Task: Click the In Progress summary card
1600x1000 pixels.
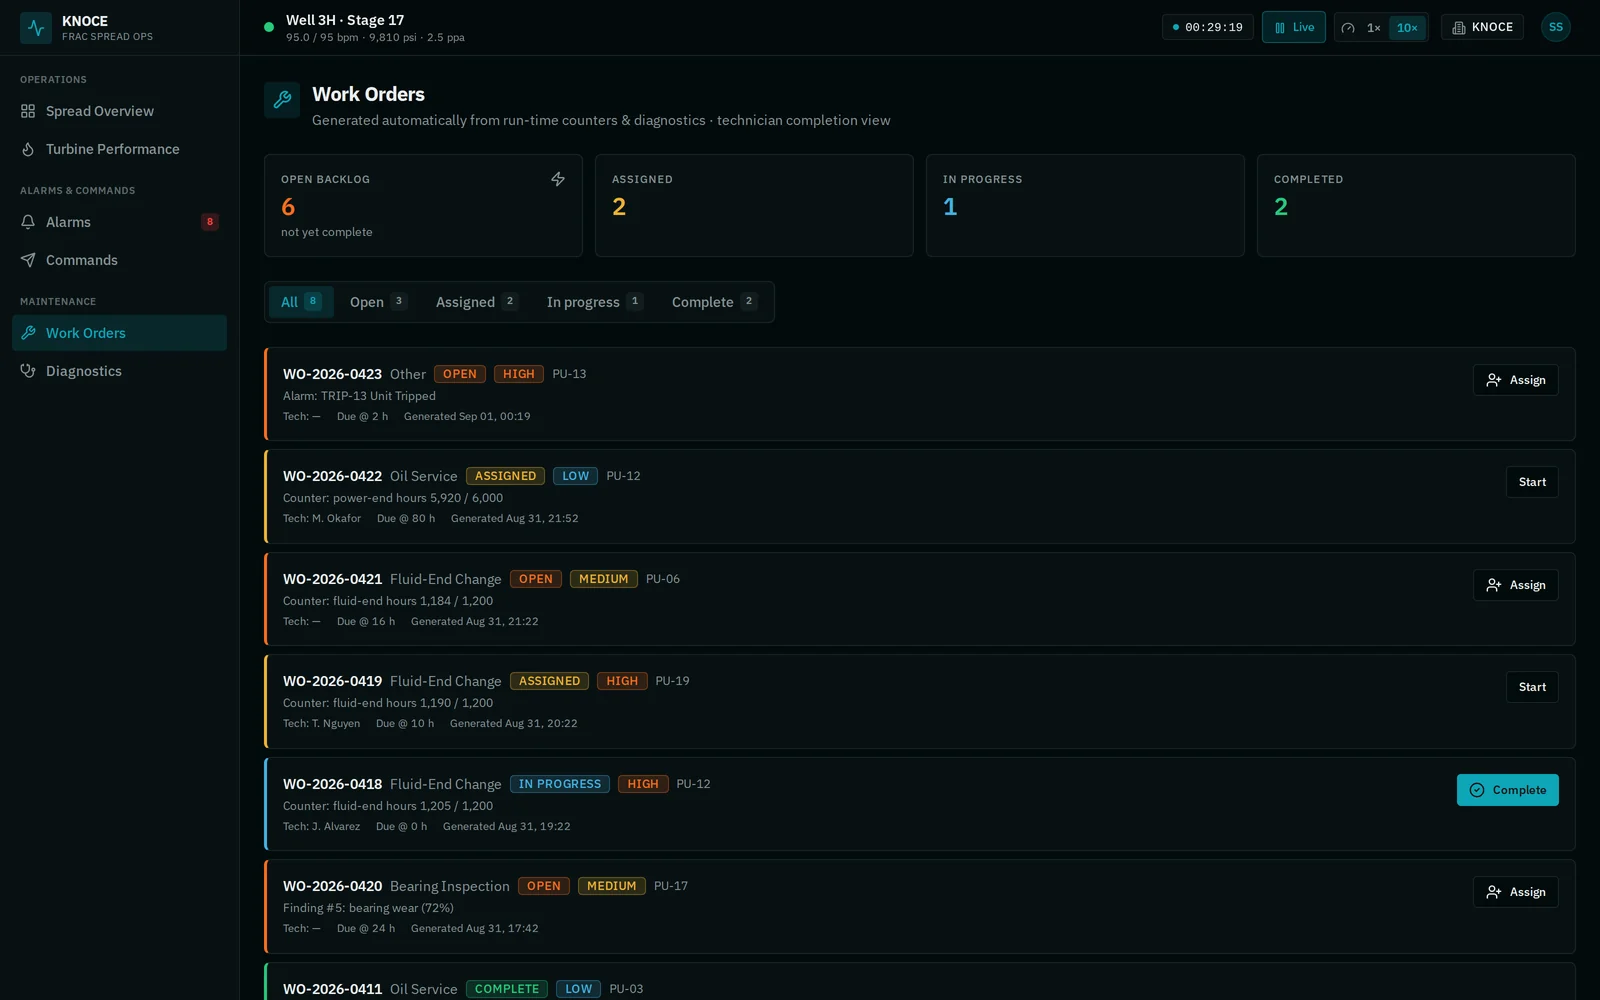Action: point(1085,205)
